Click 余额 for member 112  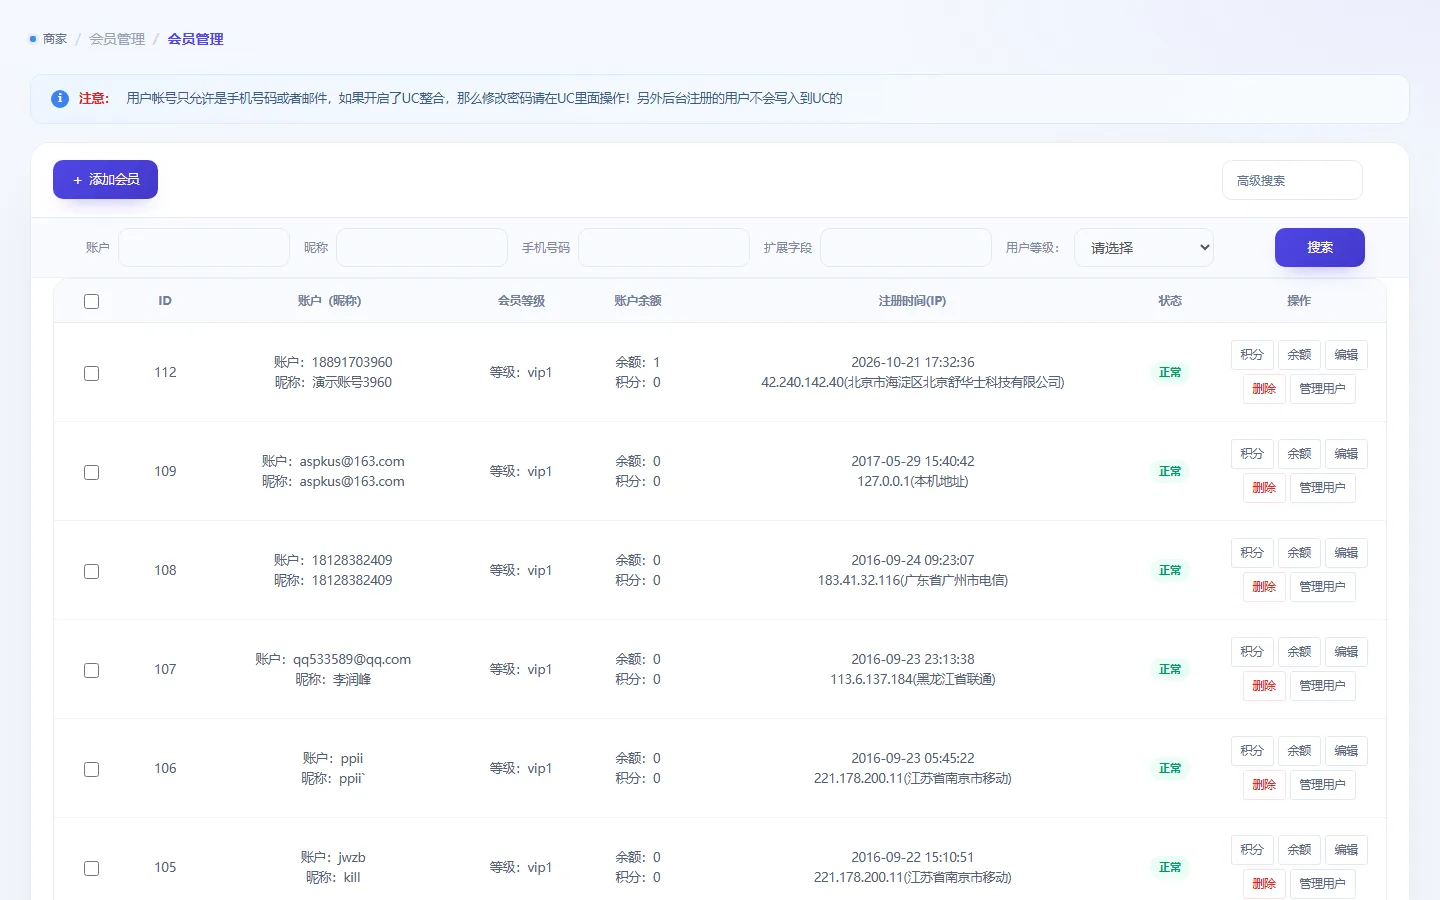(1299, 355)
